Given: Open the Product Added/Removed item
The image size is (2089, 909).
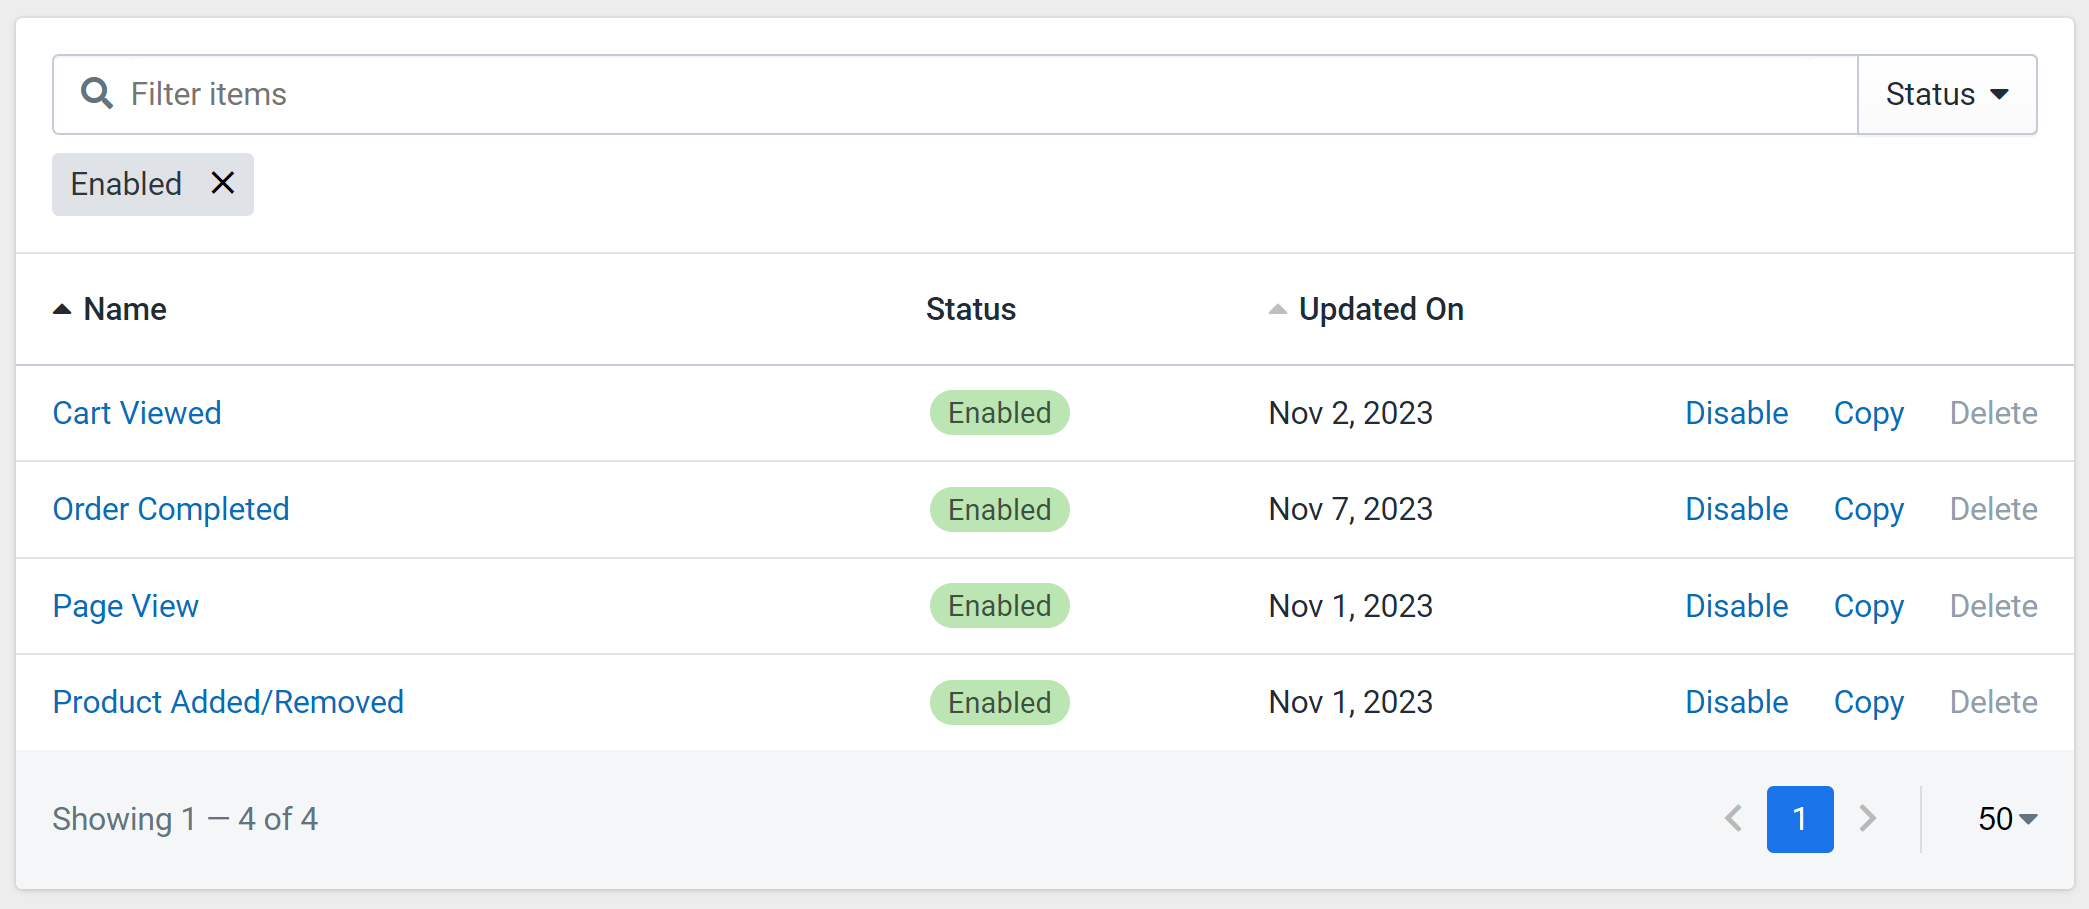Looking at the screenshot, I should (228, 702).
